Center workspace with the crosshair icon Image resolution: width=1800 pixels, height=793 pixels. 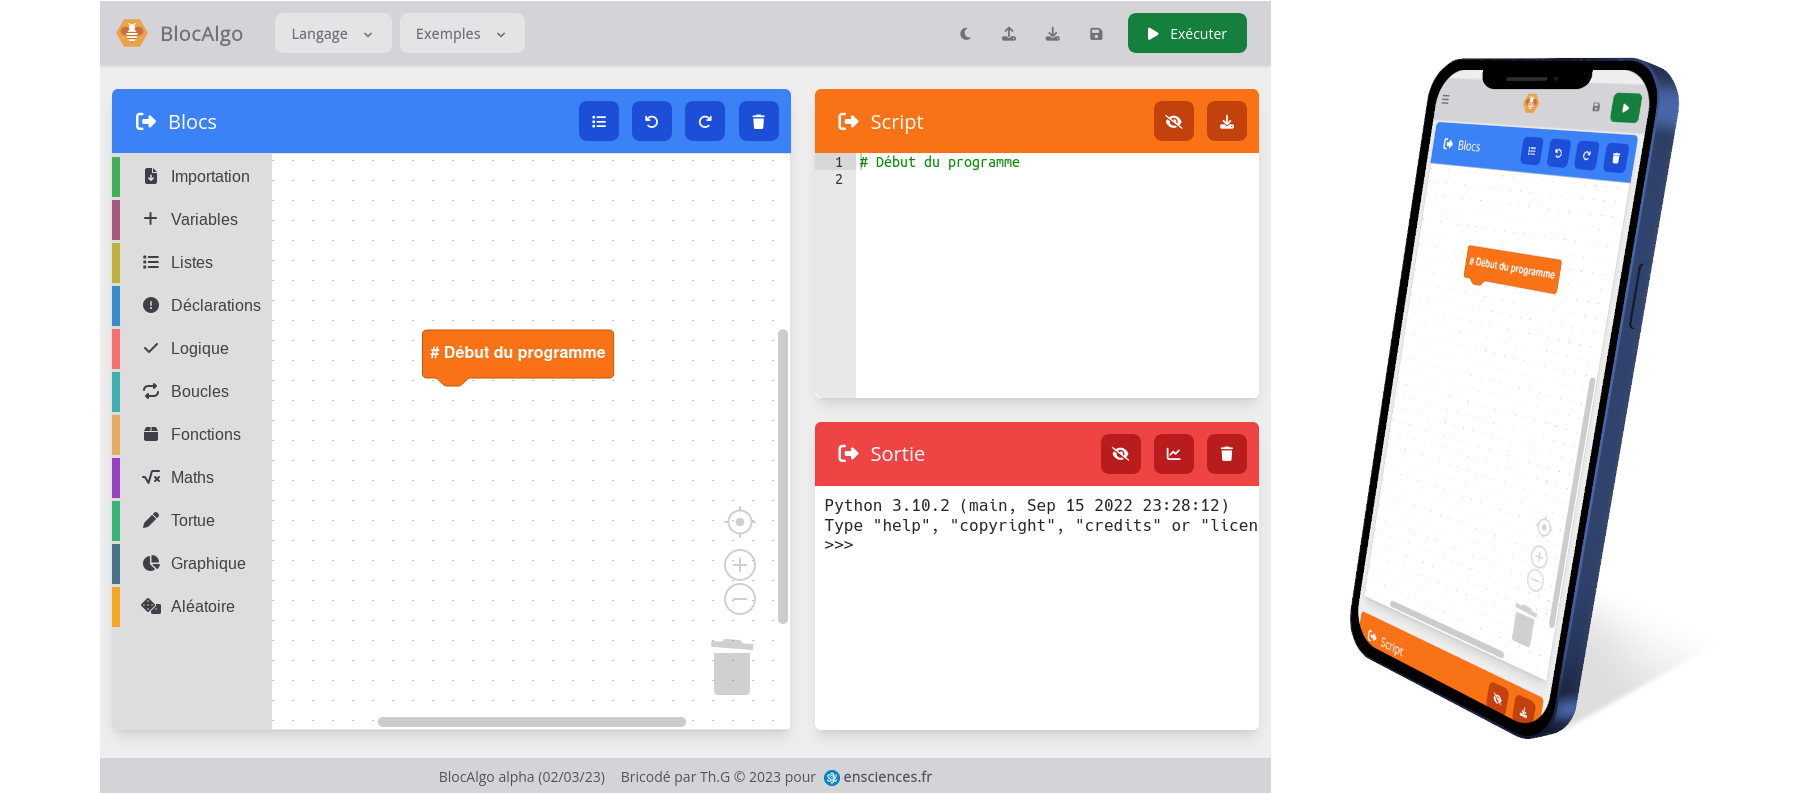[x=740, y=522]
